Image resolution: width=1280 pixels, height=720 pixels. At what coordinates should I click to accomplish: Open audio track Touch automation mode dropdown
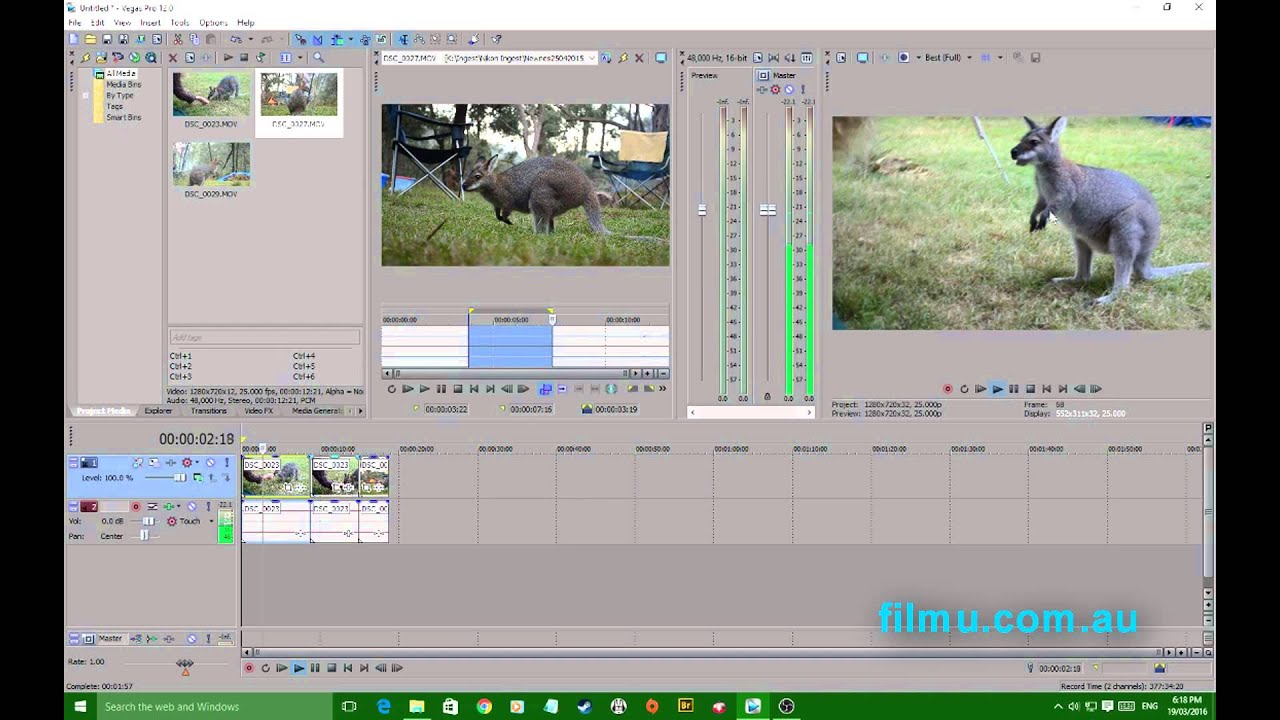[x=211, y=521]
